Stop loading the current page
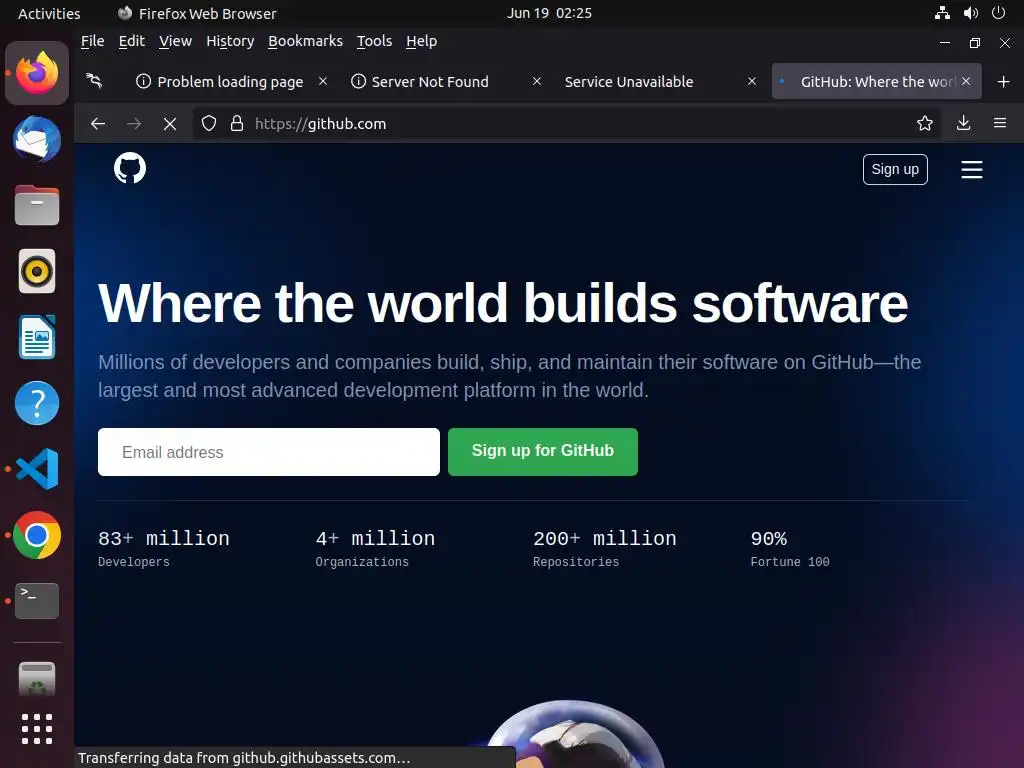The height and width of the screenshot is (768, 1024). point(170,123)
